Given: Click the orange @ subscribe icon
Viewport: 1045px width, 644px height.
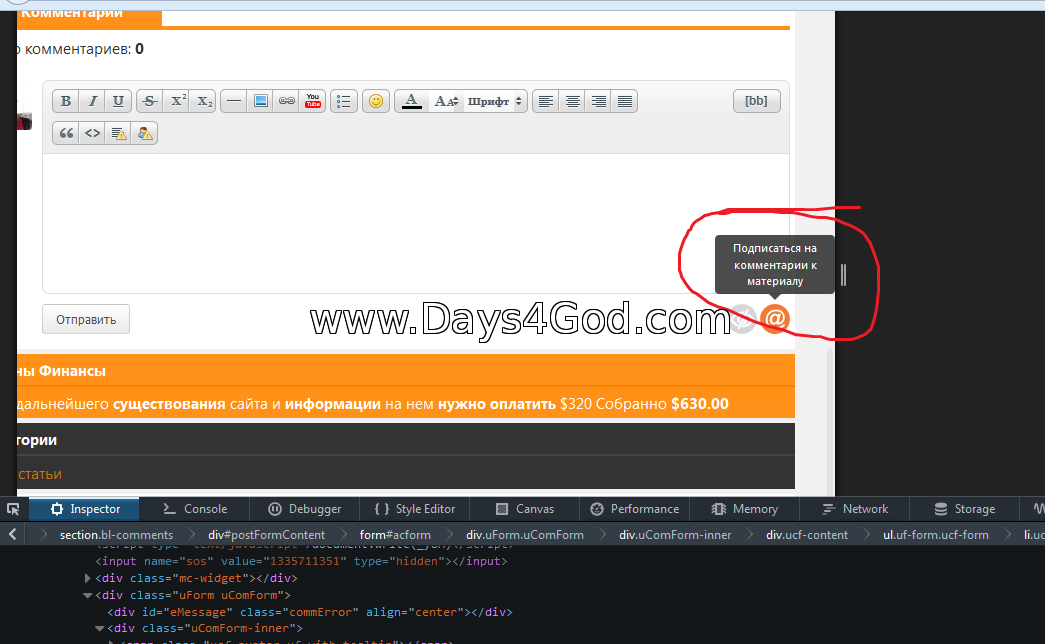Looking at the screenshot, I should pos(774,319).
